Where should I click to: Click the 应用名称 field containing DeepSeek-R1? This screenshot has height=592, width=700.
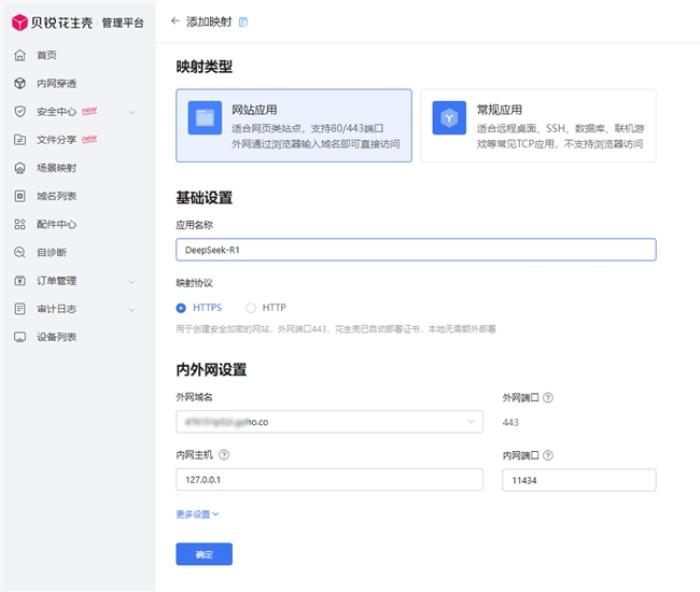click(416, 250)
